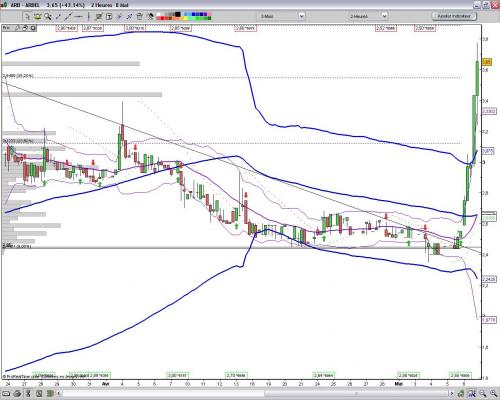Screen dimensions: 500x400
Task: Click the first bottom-left toolbar icon
Action: click(x=6, y=394)
